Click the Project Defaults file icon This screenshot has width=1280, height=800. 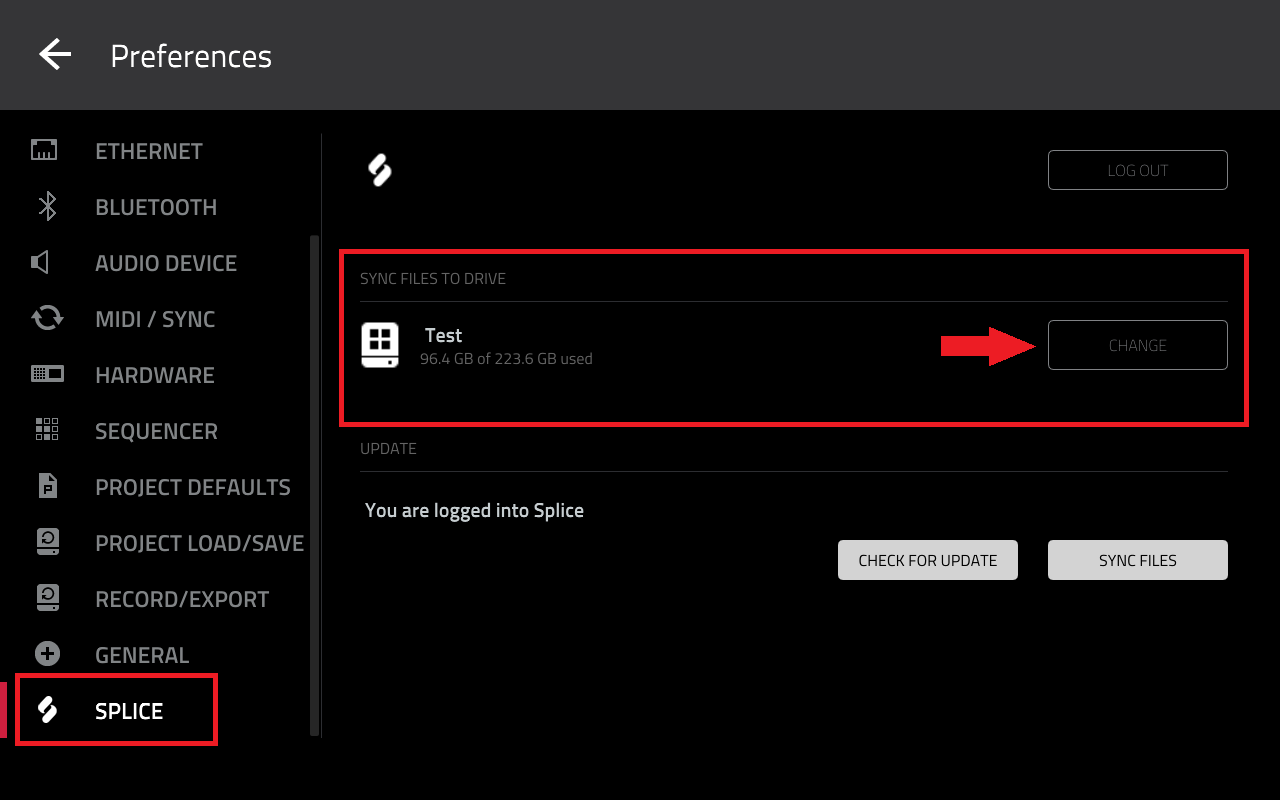(47, 486)
